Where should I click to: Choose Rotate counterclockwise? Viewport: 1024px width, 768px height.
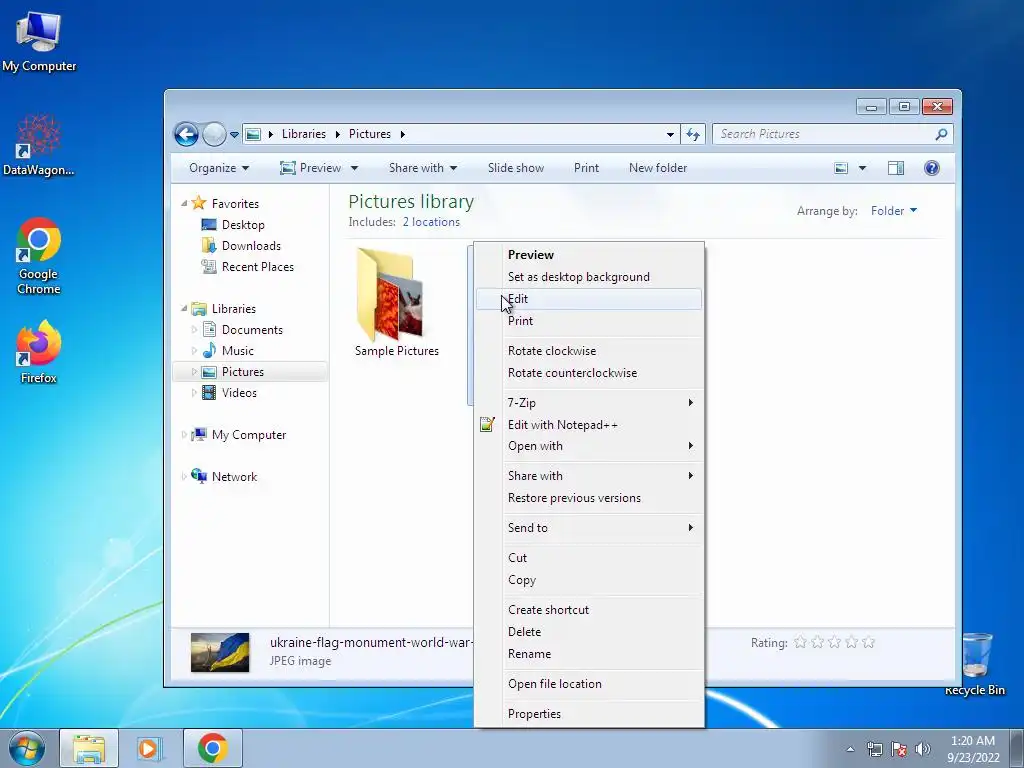point(589,373)
